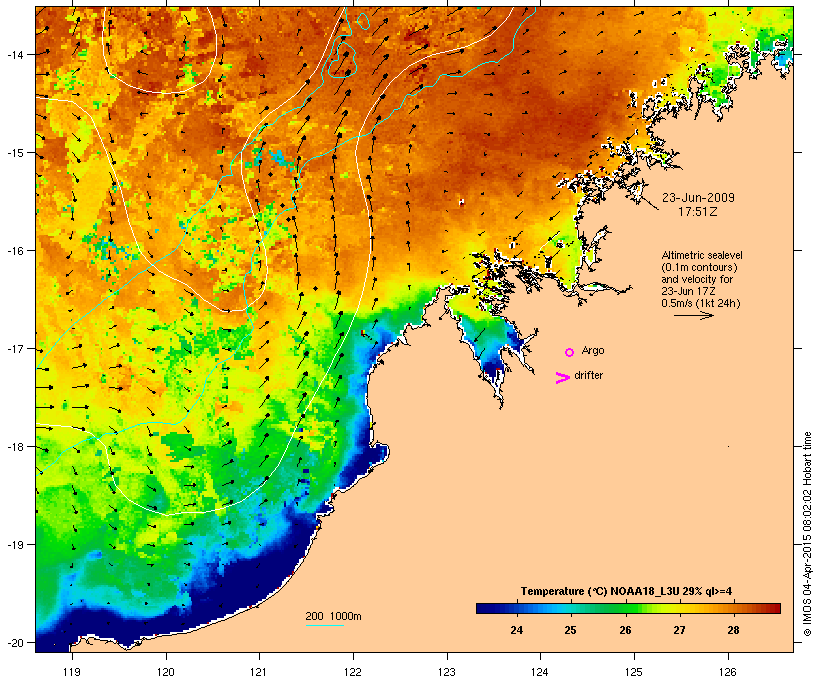Click the 200 1000m depth label

[333, 616]
